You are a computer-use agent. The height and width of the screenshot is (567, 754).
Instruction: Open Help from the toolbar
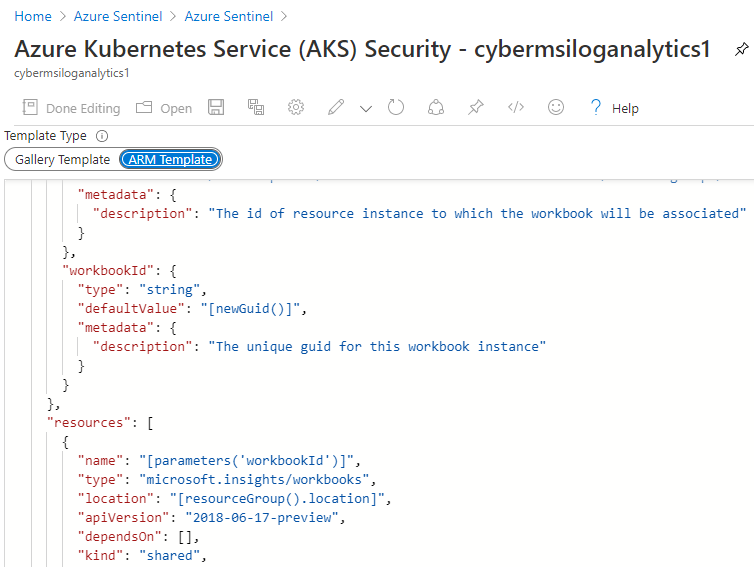coord(615,108)
